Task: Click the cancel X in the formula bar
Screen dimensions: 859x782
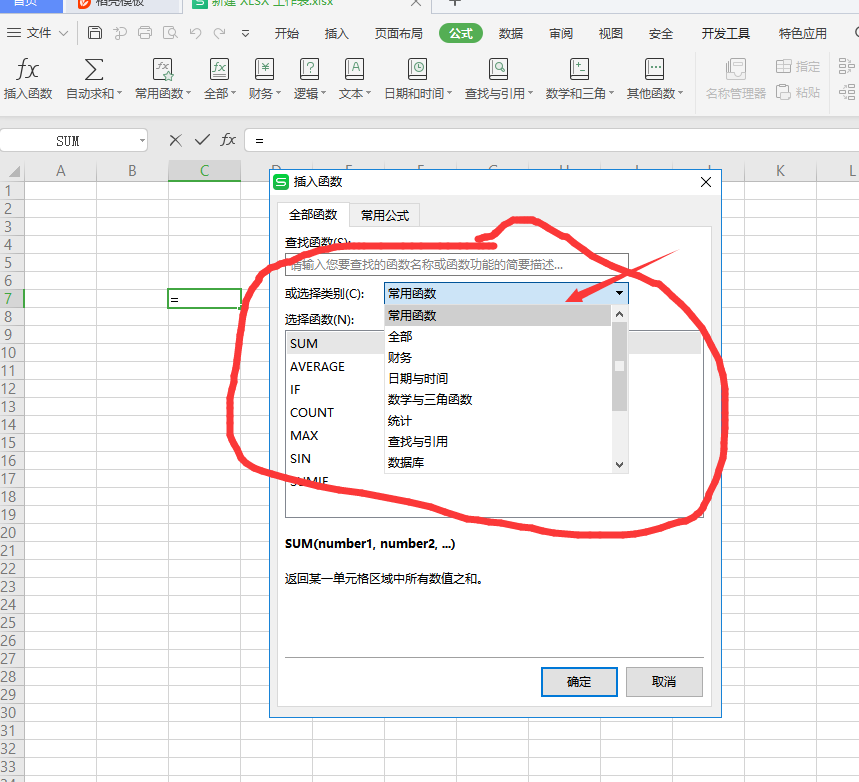Action: 176,140
